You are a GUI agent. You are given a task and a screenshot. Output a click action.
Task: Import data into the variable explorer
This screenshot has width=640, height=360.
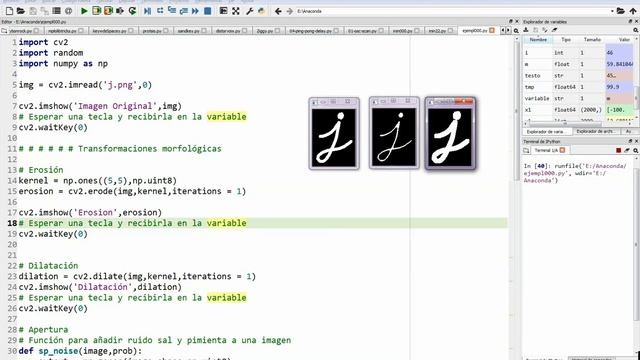526,30
